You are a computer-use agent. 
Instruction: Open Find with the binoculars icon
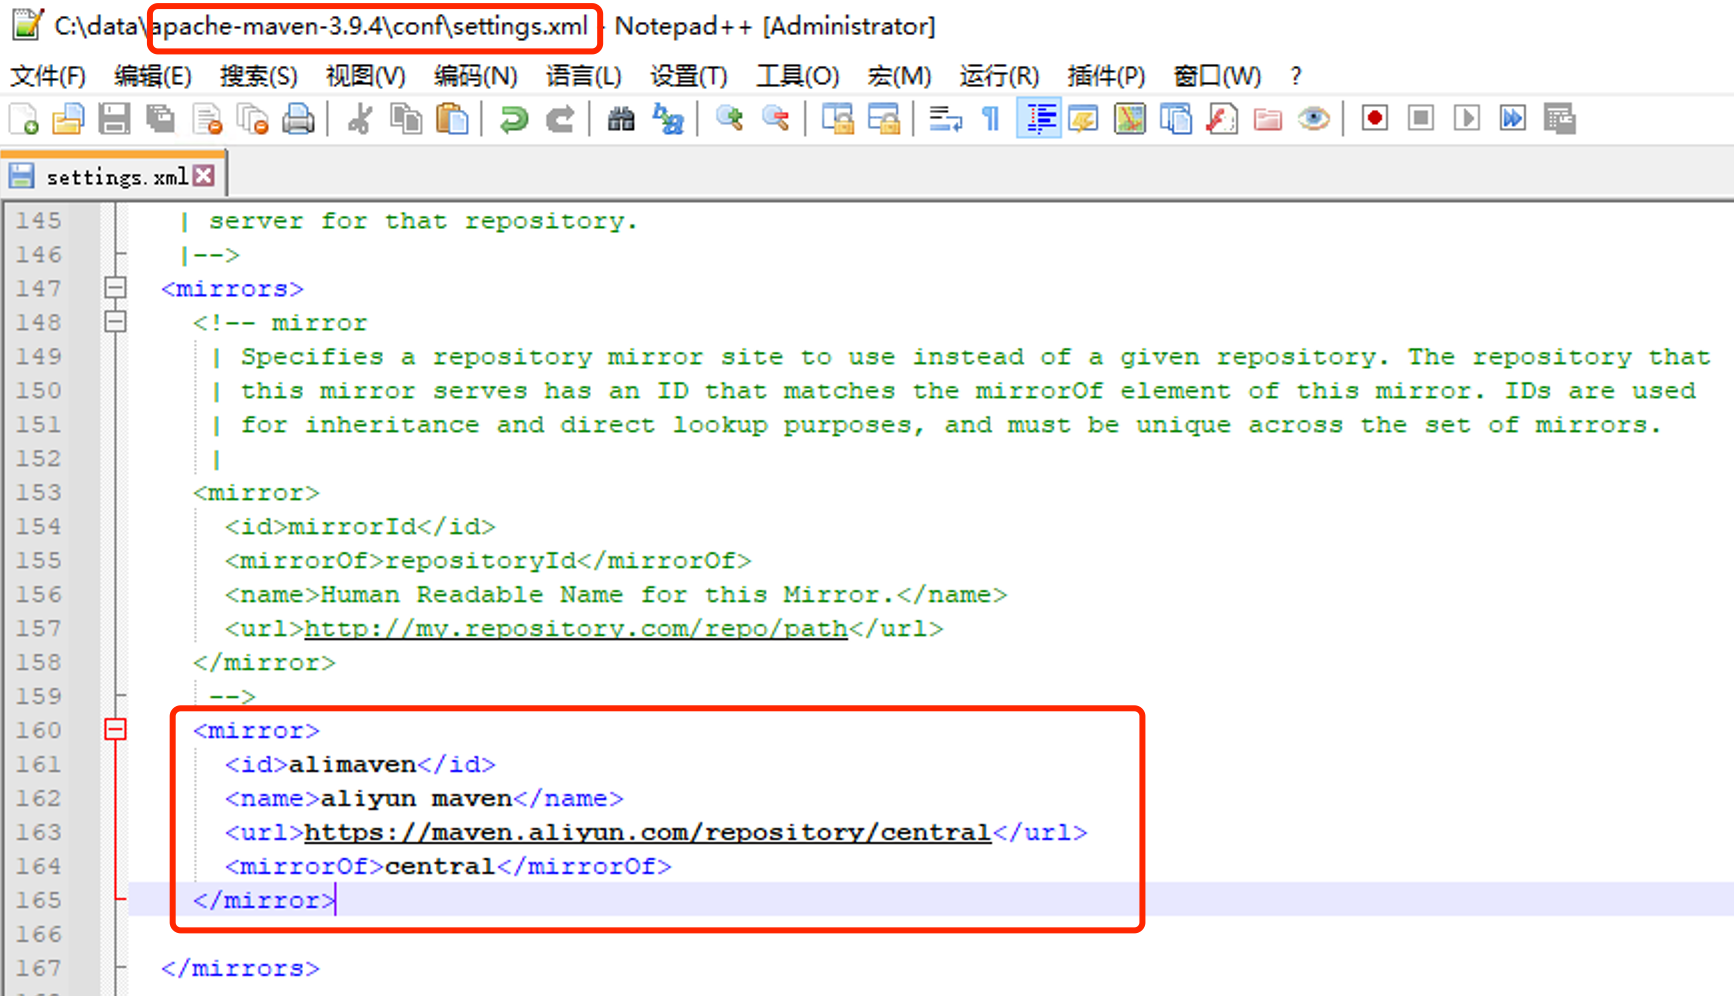621,119
